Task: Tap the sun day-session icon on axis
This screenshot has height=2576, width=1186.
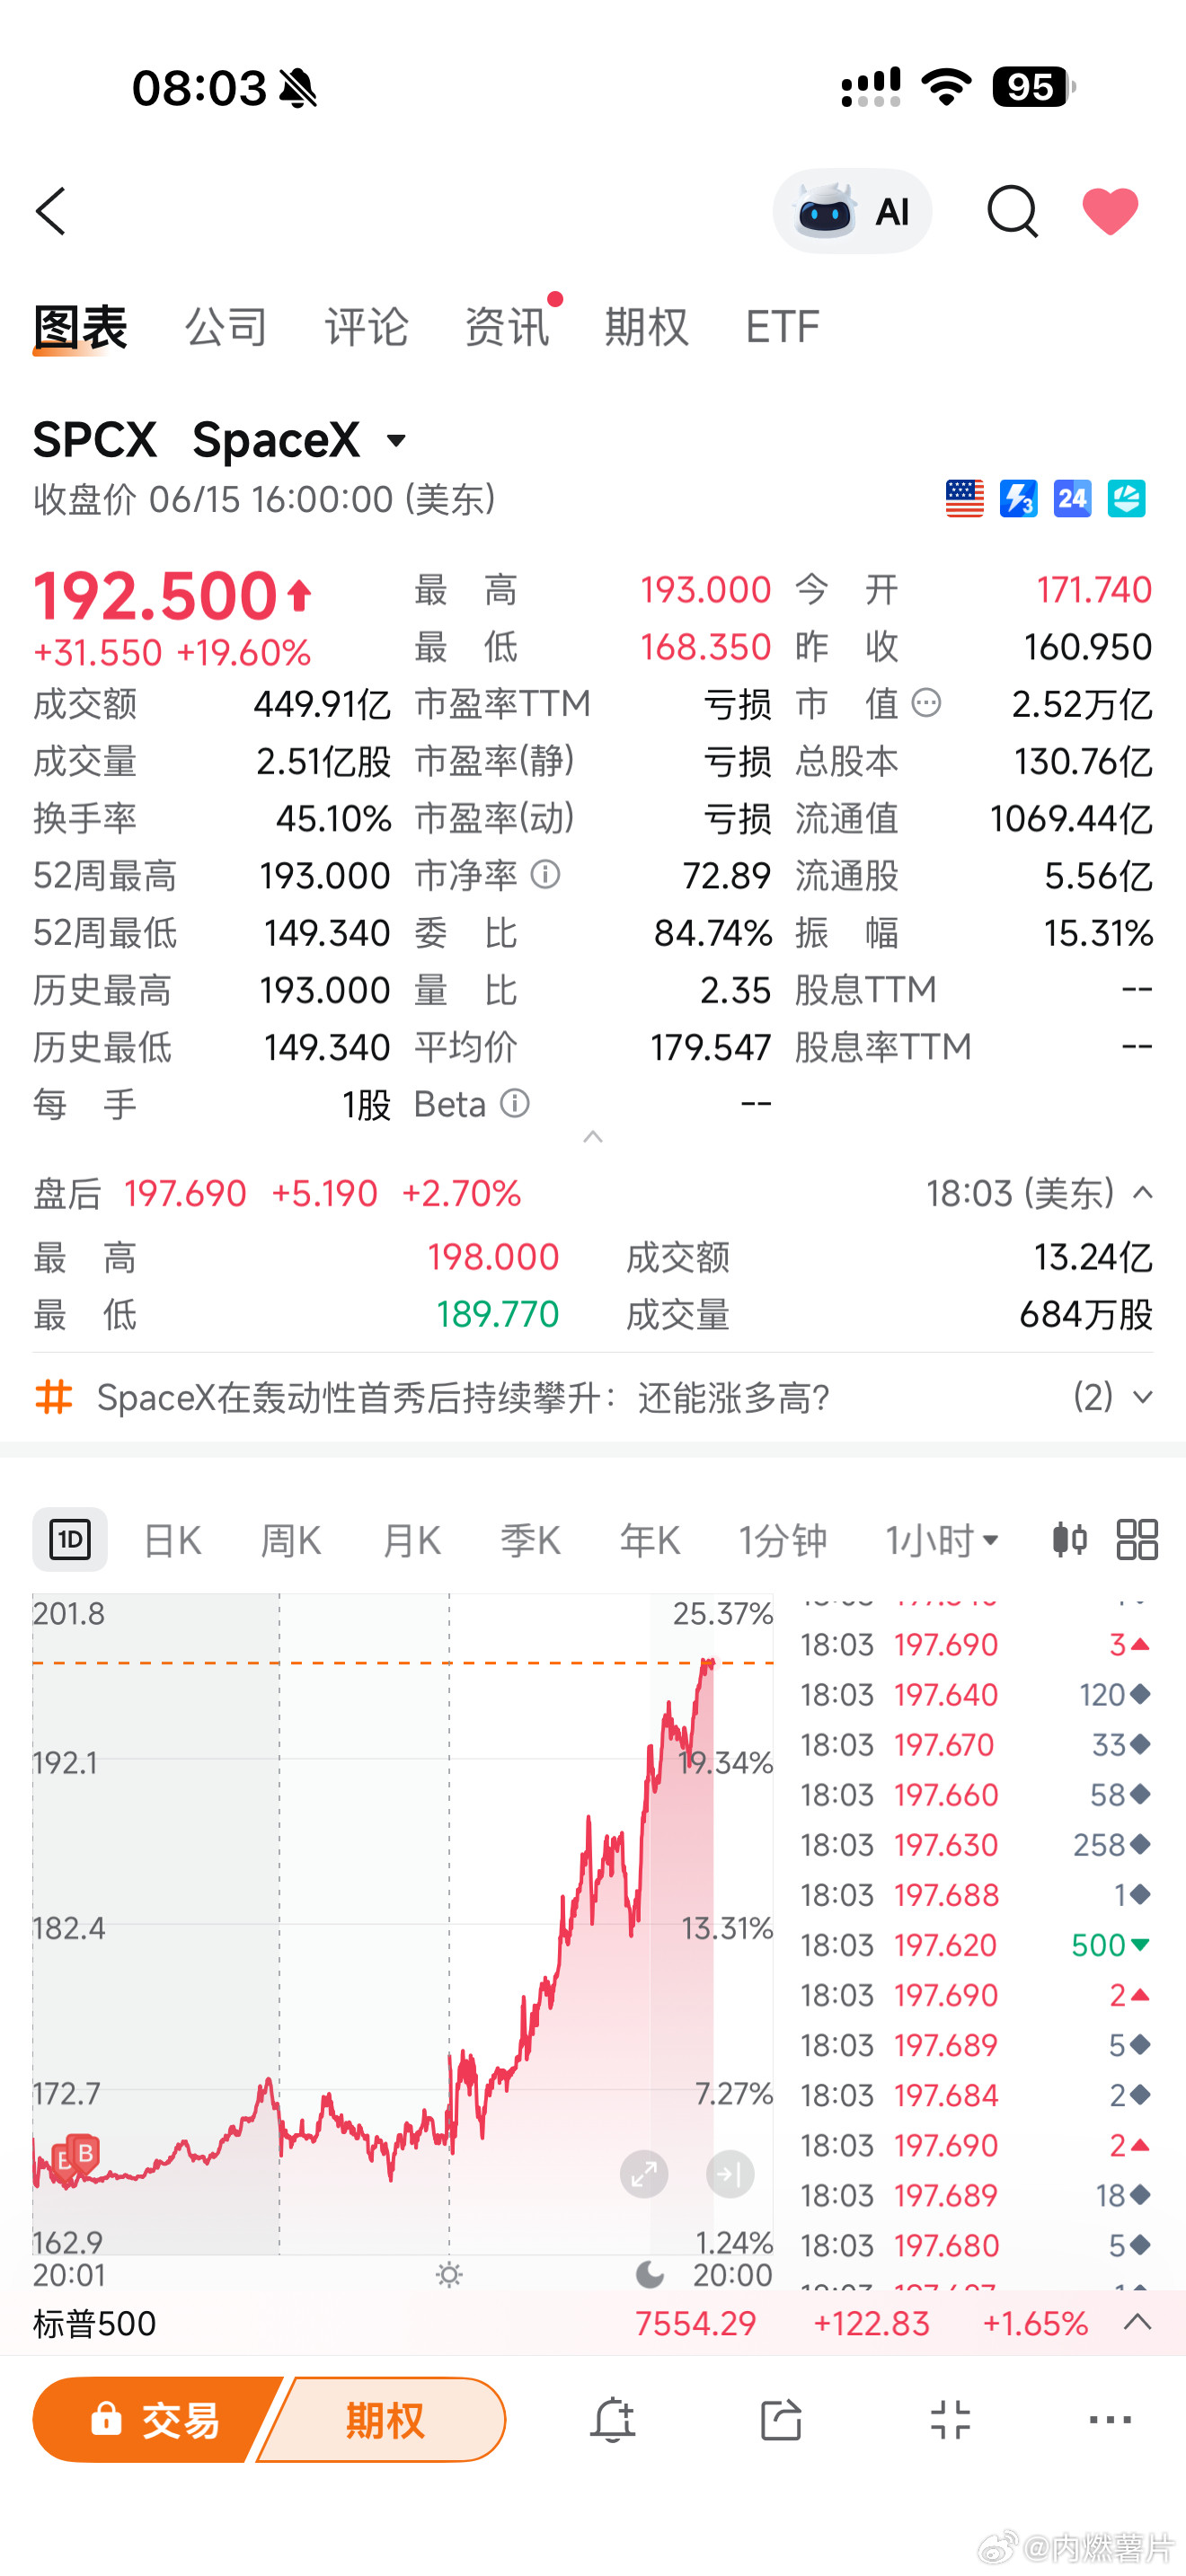Action: click(x=449, y=2275)
